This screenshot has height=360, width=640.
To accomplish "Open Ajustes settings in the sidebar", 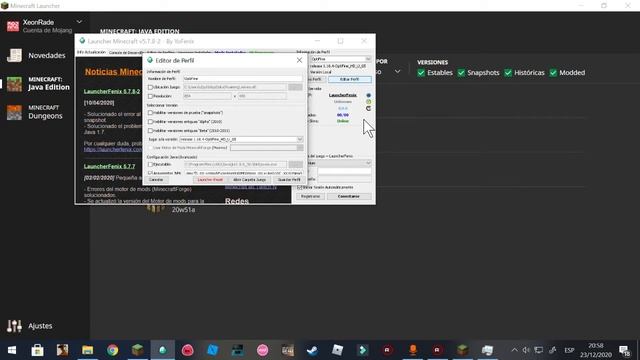I will tap(30, 326).
